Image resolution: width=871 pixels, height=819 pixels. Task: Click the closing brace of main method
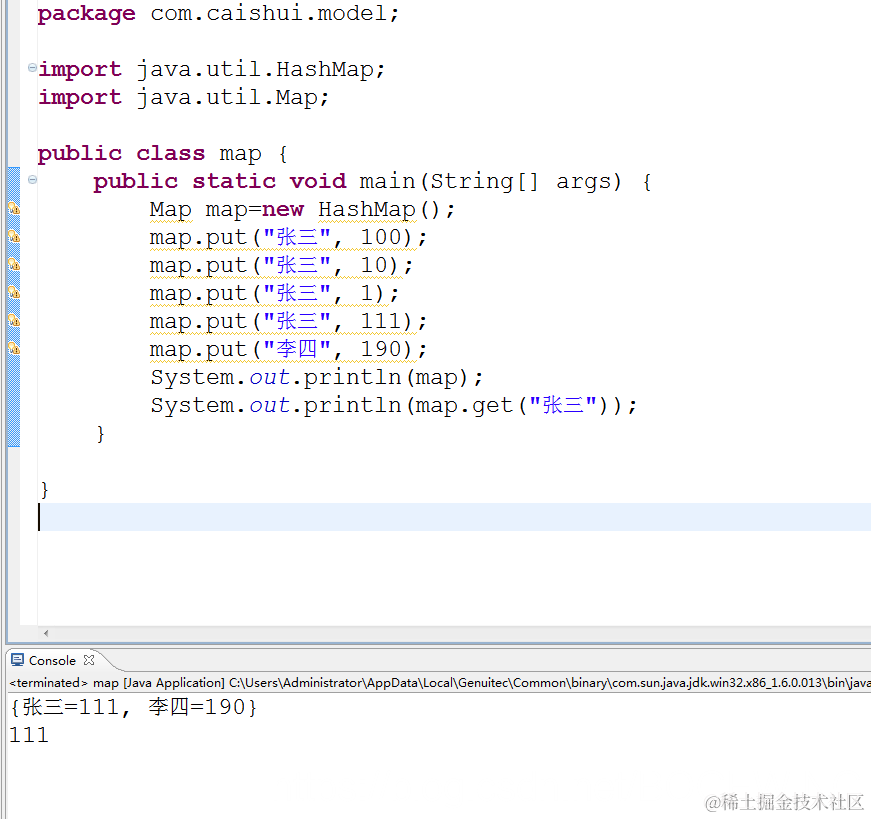[101, 433]
